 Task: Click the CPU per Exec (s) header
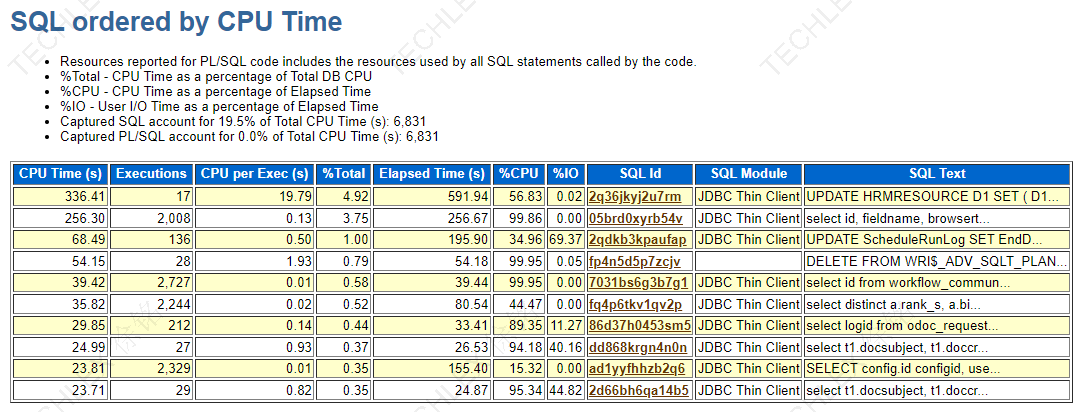(255, 174)
